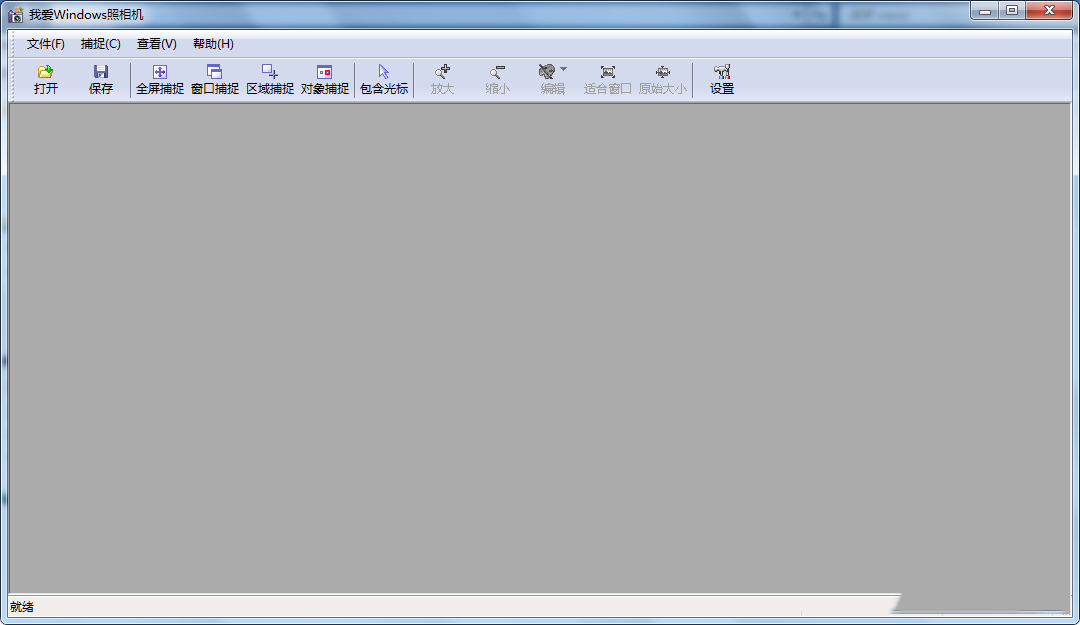Screen dimensions: 1080x625
Task: Click the 保存 save icon
Action: click(100, 80)
